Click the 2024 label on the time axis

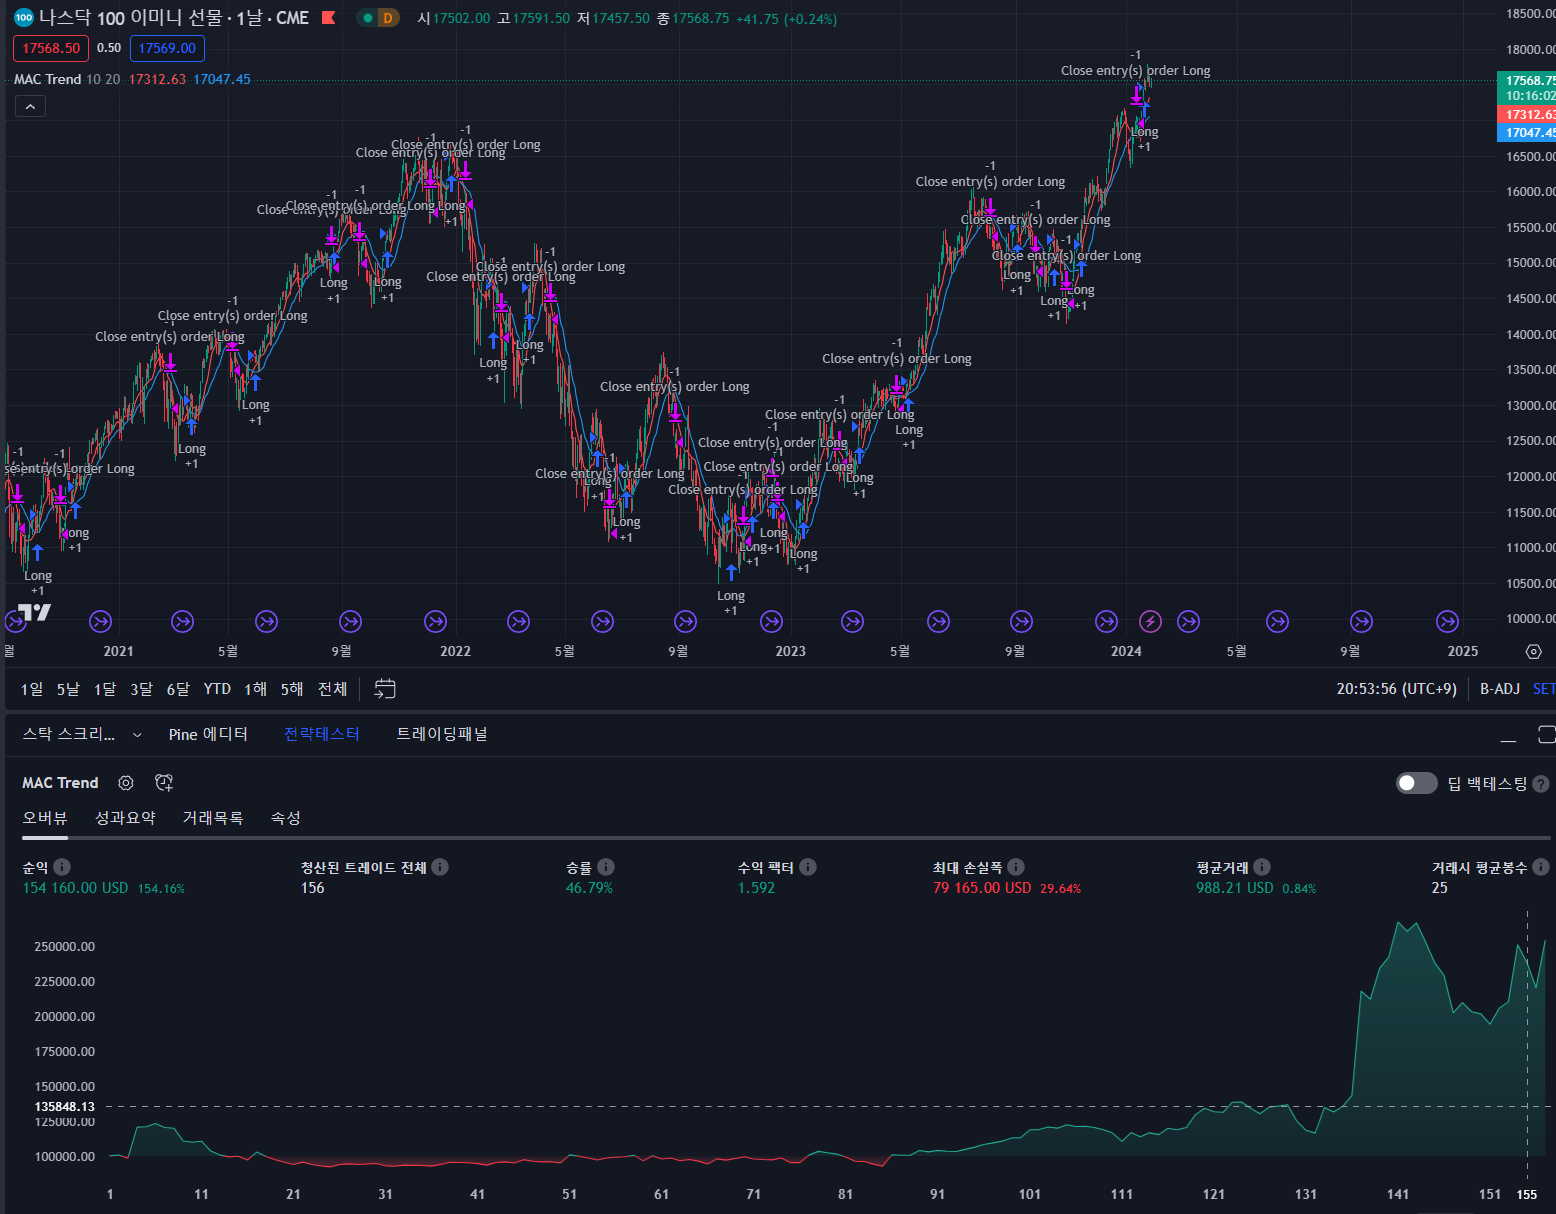pos(1126,651)
